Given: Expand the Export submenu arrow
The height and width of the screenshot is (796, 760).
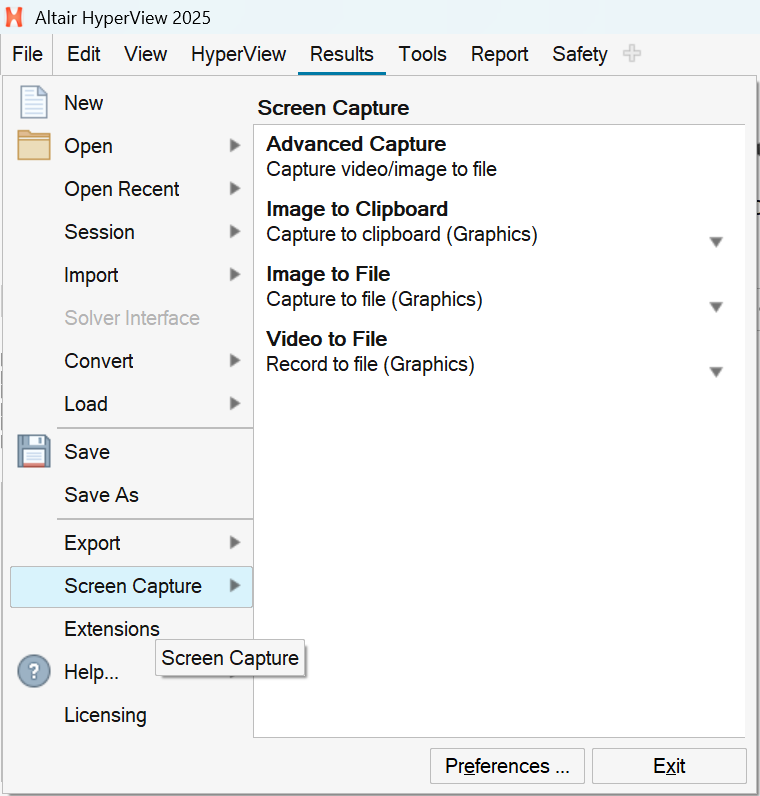Looking at the screenshot, I should [235, 543].
